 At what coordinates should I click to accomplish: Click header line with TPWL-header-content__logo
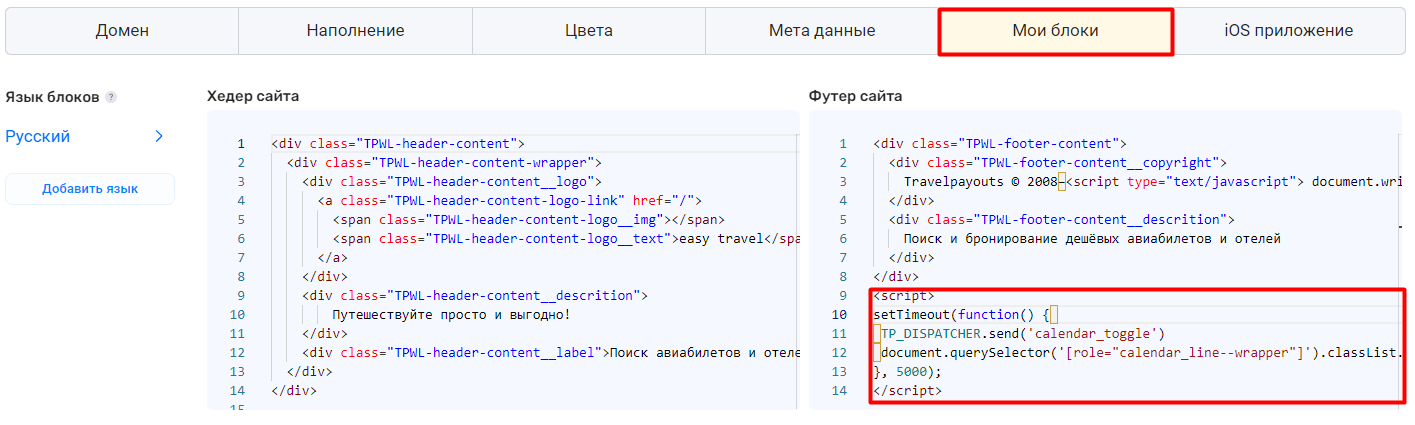[x=451, y=182]
